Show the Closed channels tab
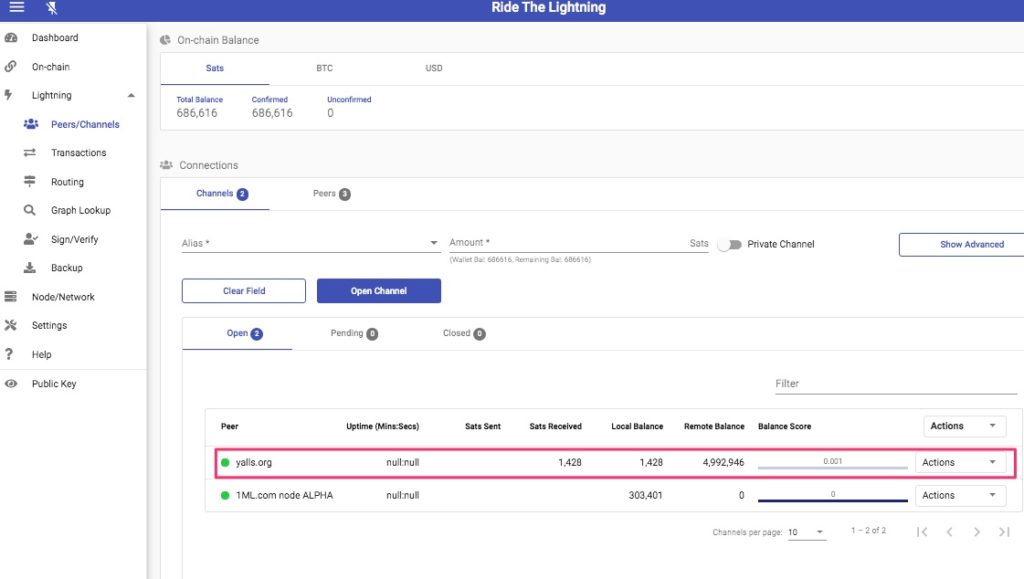The height and width of the screenshot is (579, 1024). (464, 334)
